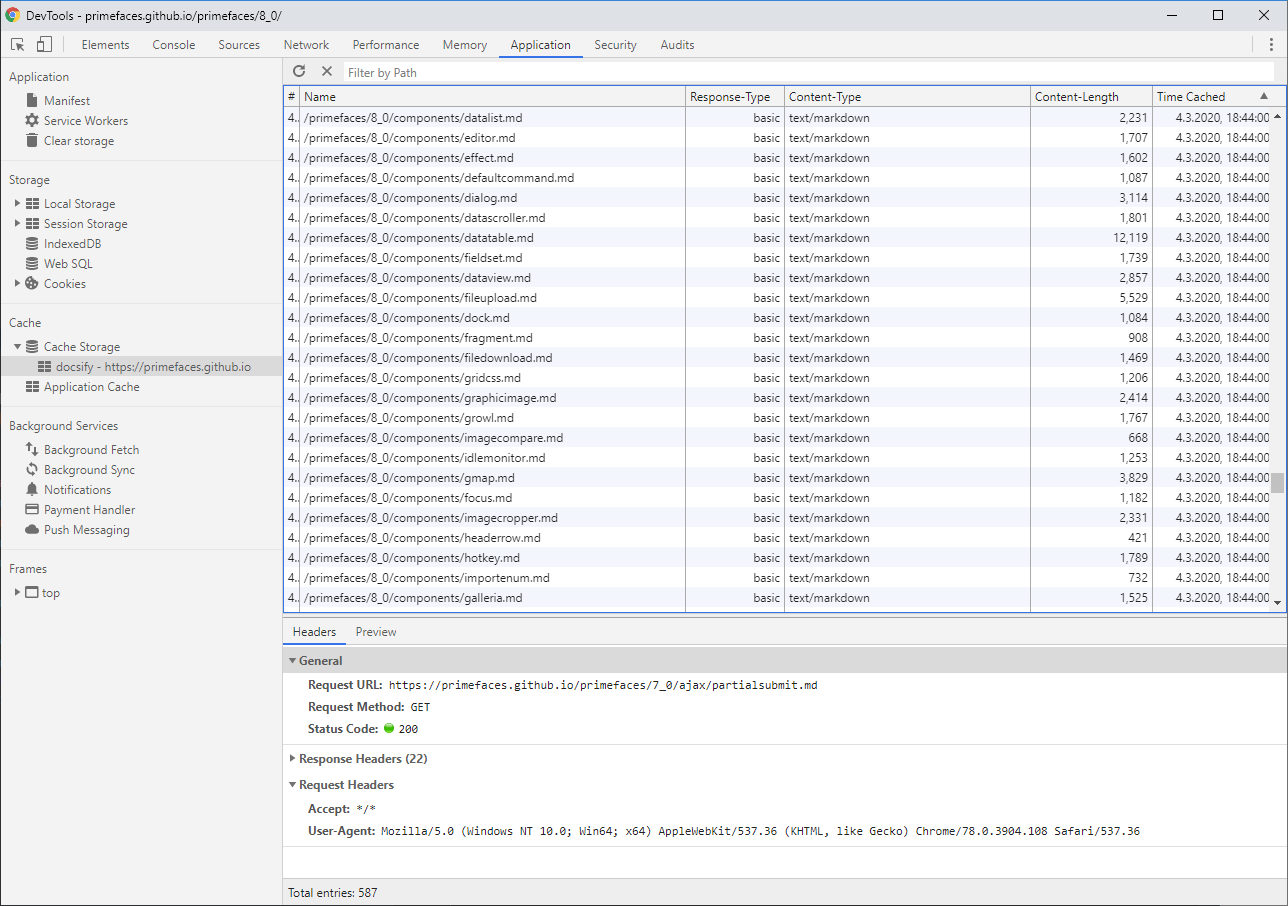Viewport: 1288px width, 906px height.
Task: Click the scrollbar up arrow
Action: point(1277,116)
